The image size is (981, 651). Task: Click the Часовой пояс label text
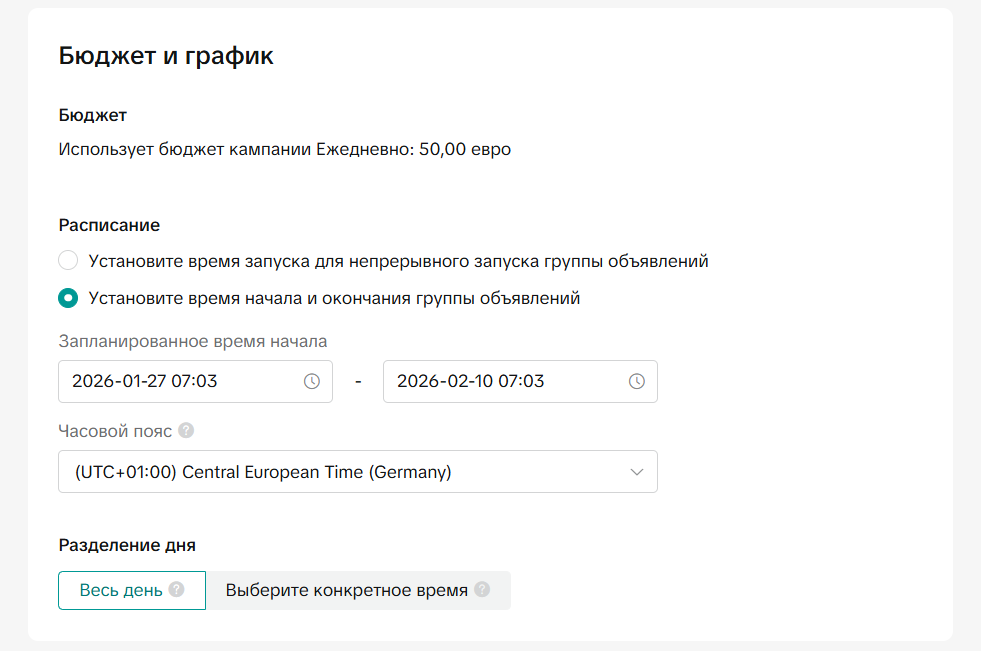115,431
